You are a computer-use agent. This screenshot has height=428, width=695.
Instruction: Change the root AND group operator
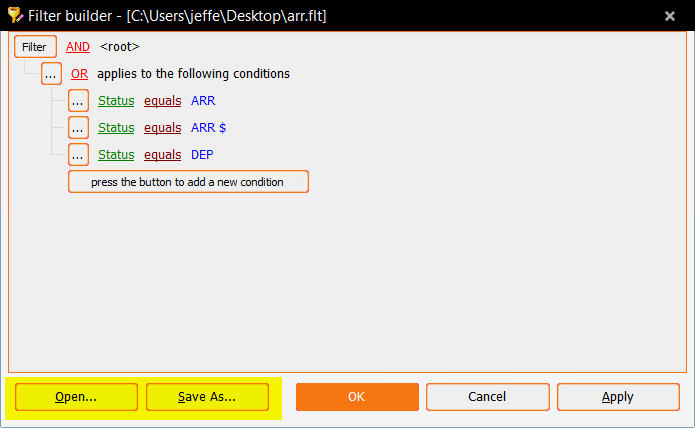78,47
